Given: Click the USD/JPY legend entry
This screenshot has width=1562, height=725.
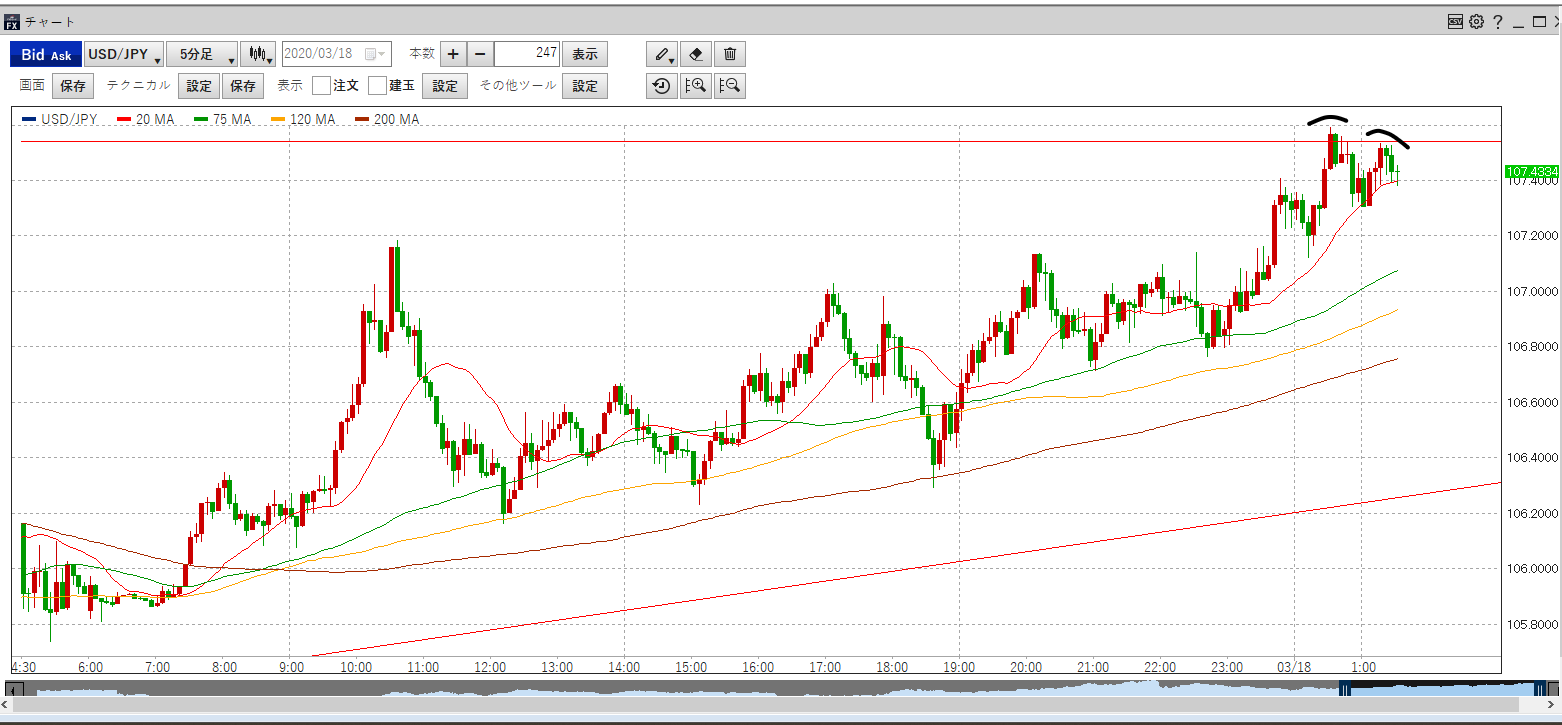Looking at the screenshot, I should click(x=60, y=119).
